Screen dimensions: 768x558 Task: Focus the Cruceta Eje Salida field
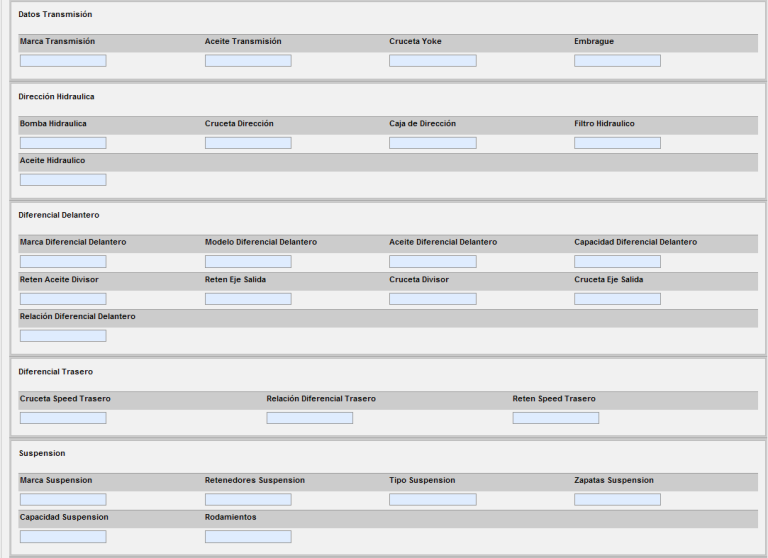[x=617, y=299]
